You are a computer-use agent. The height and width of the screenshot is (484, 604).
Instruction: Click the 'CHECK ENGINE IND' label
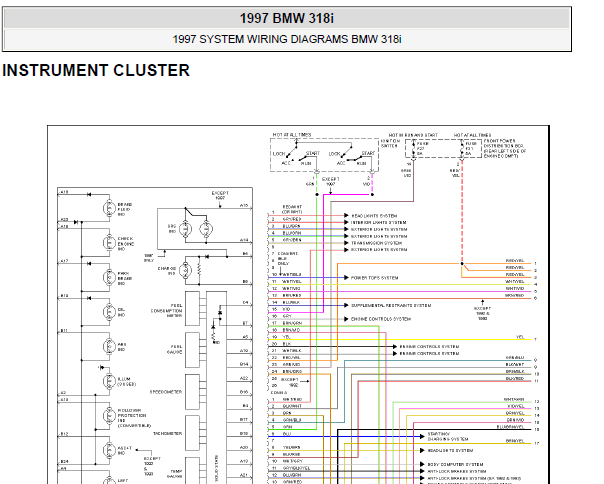click(126, 244)
